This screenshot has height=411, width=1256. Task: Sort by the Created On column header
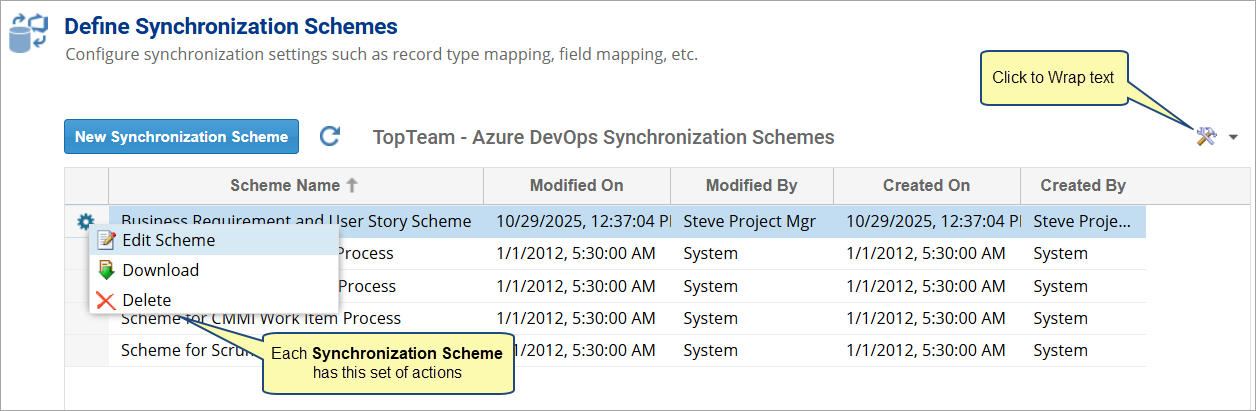(926, 185)
